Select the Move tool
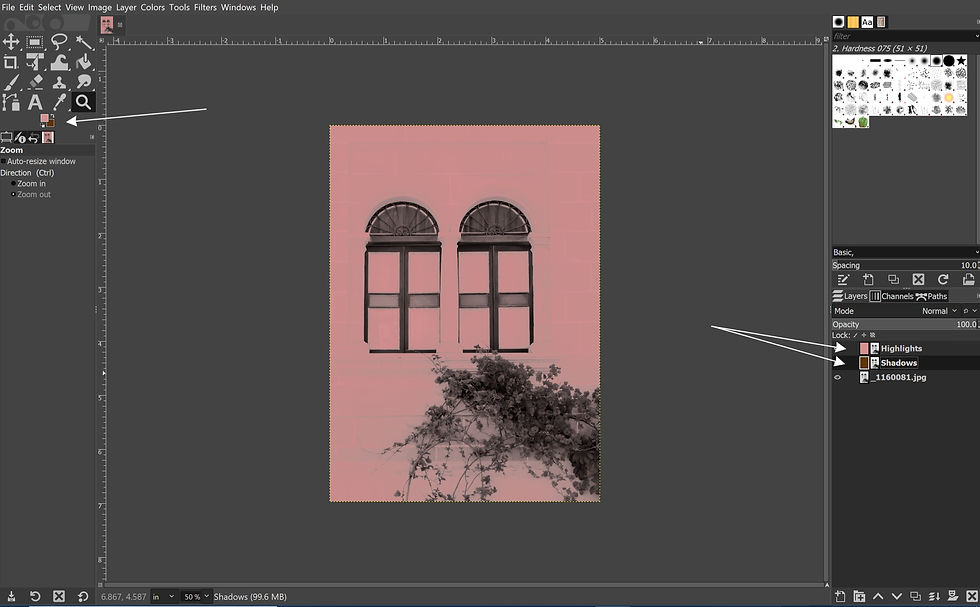980x607 pixels. [11, 43]
